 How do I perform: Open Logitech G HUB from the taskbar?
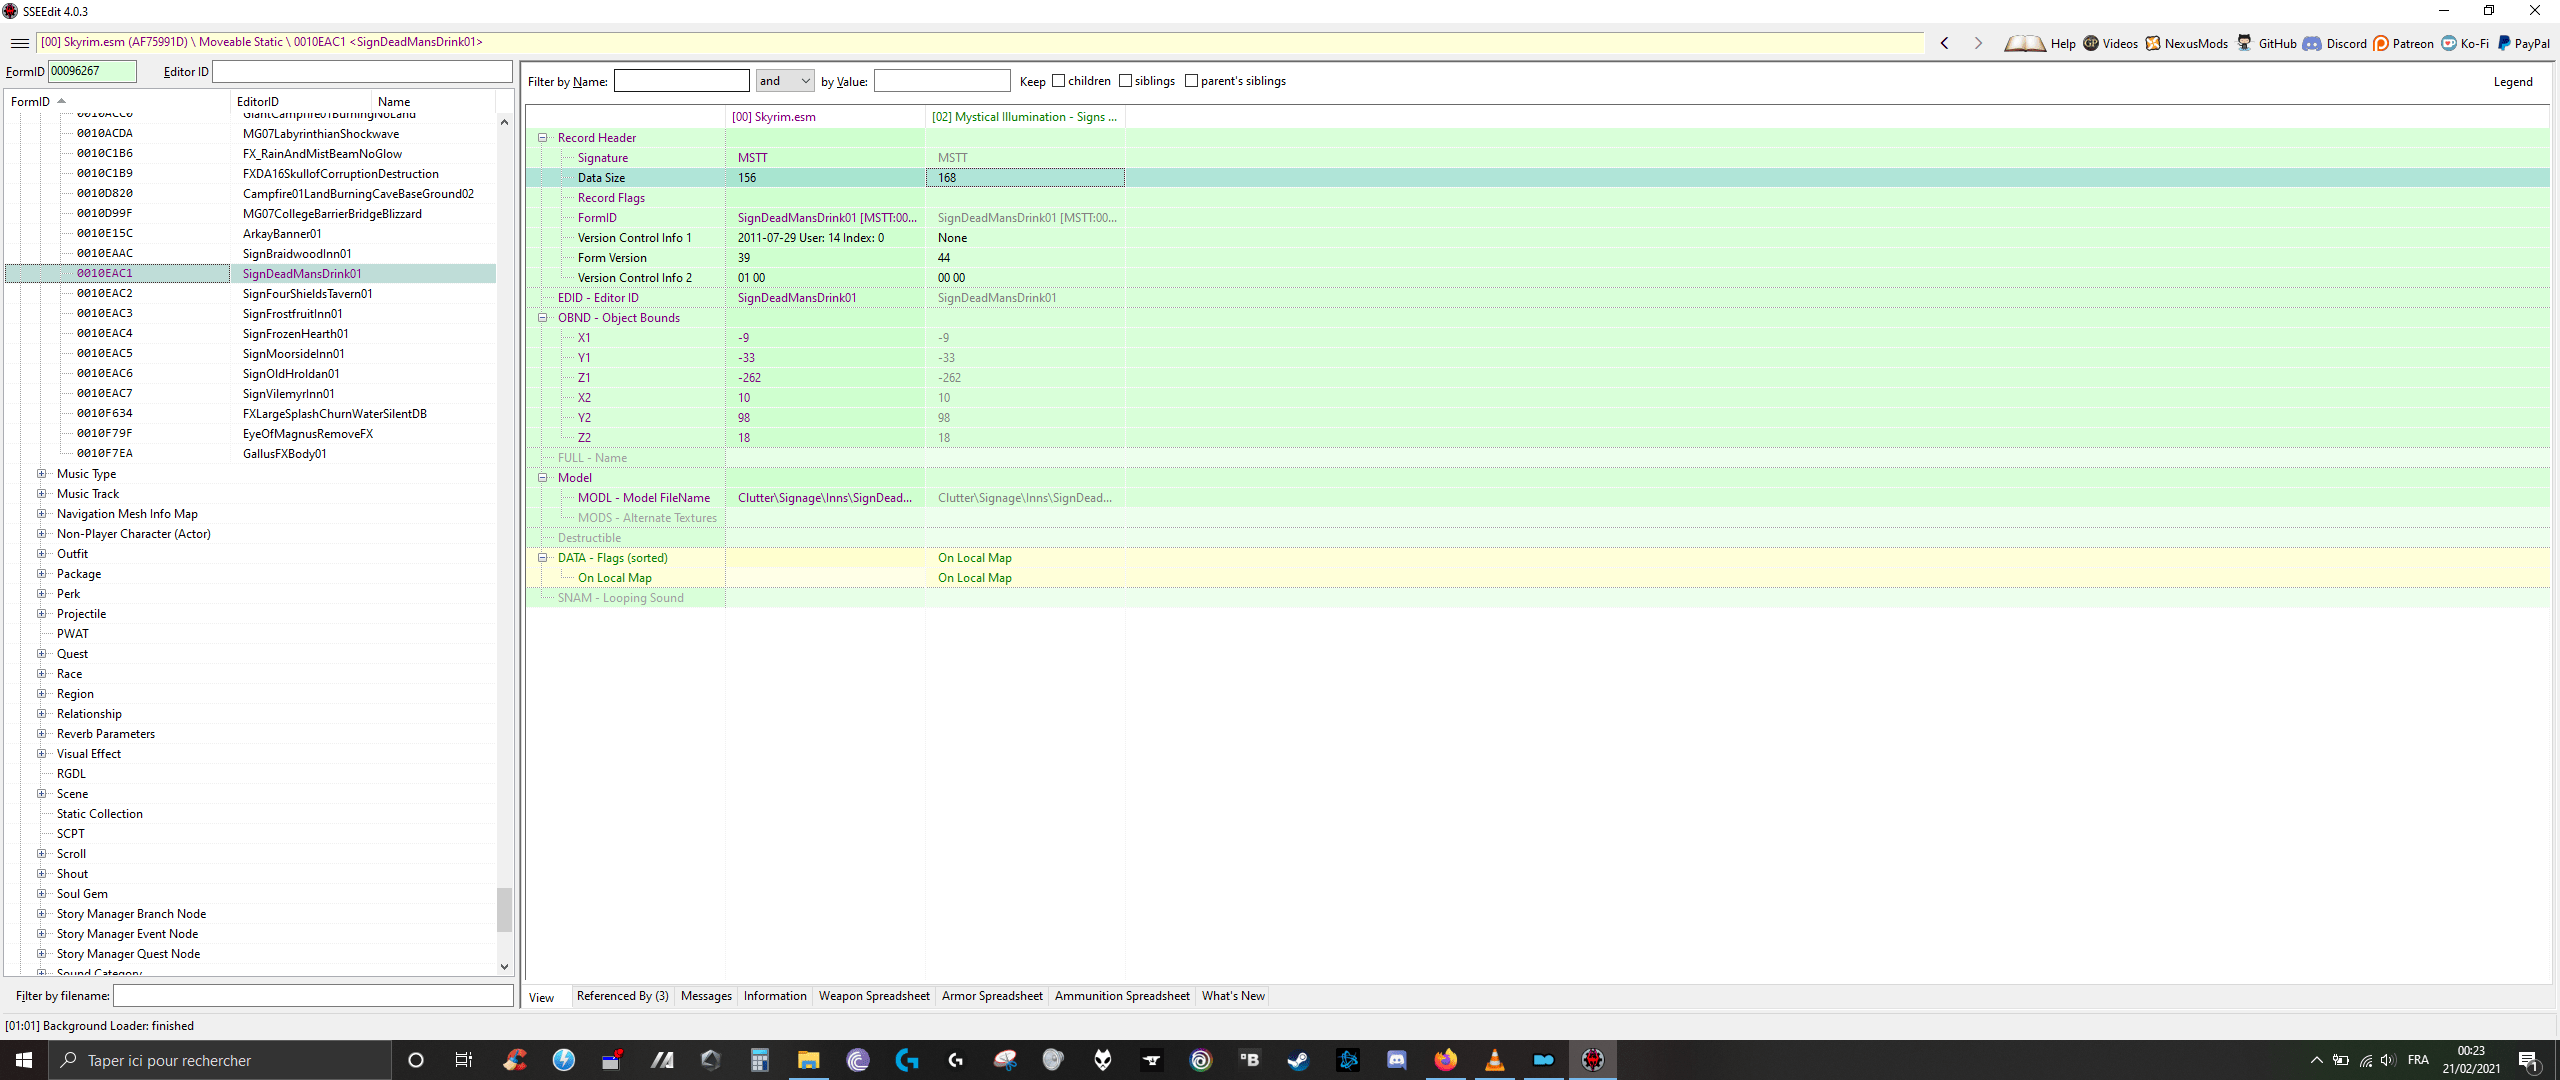pos(906,1060)
